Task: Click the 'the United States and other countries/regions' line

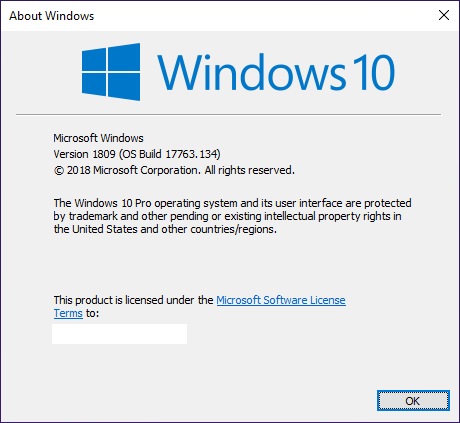Action: point(165,229)
